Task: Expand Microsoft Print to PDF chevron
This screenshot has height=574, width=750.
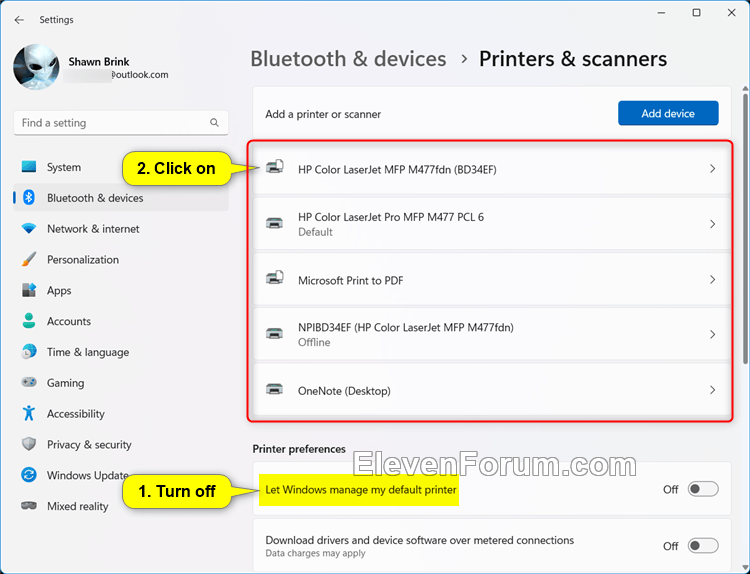Action: (x=712, y=280)
